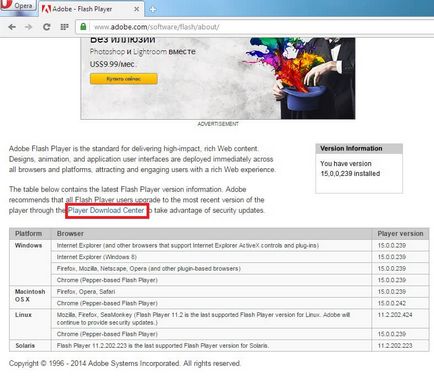Click the green padlock security icon
Screen dimensions: 434x381
coord(83,27)
